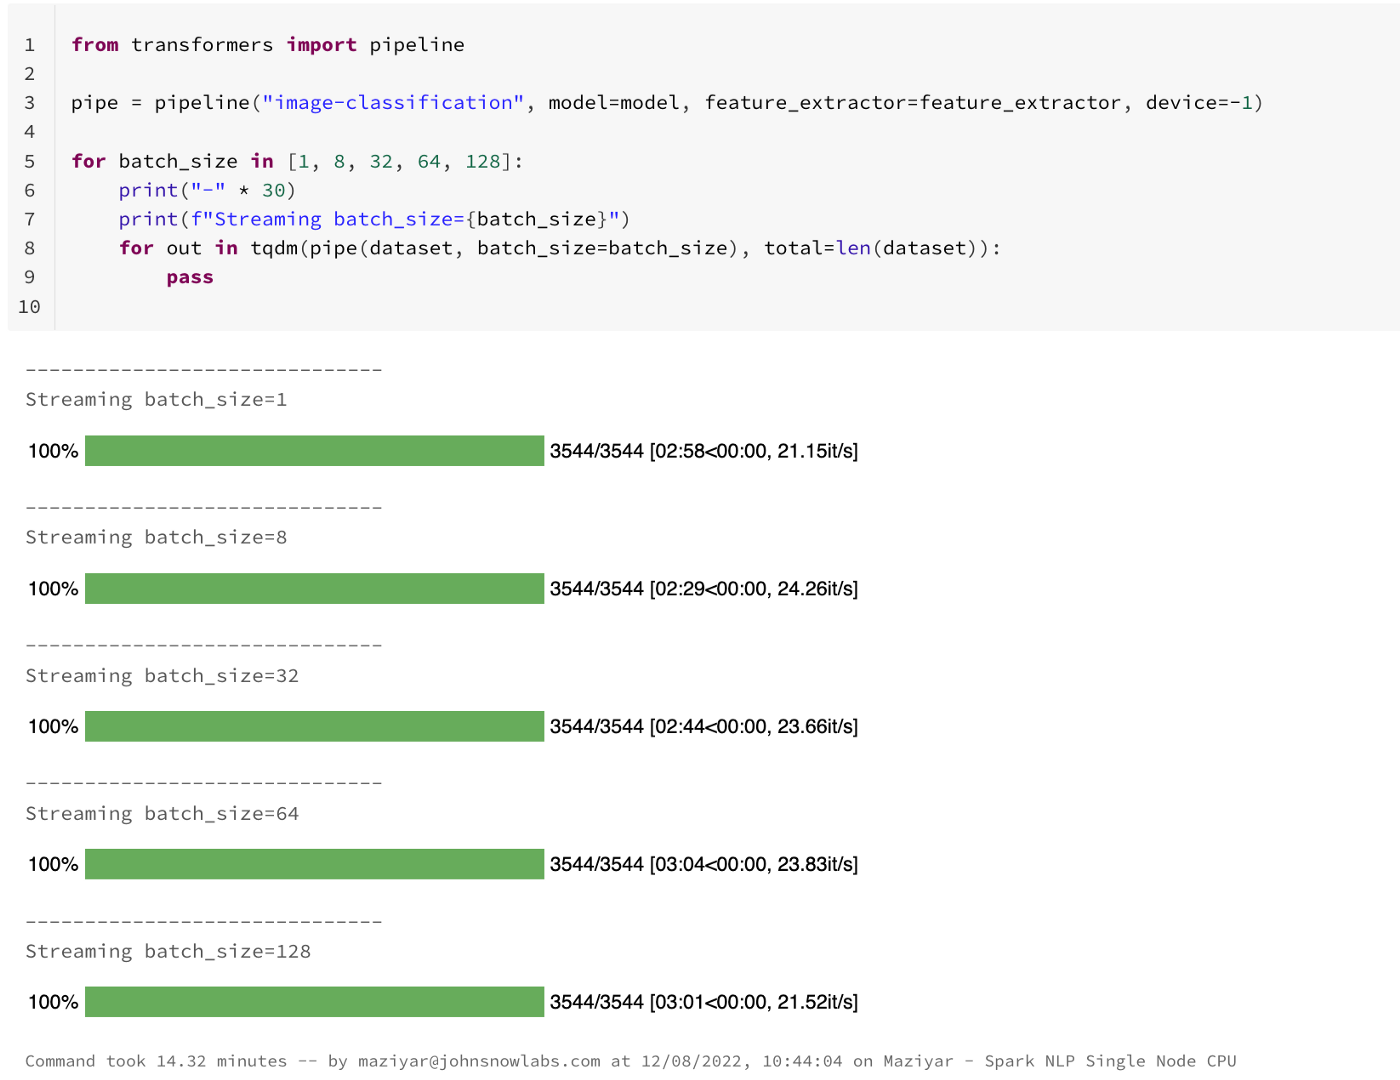Click line number 1 in the gutter
Screen dimensions: 1400x1080
(30, 45)
